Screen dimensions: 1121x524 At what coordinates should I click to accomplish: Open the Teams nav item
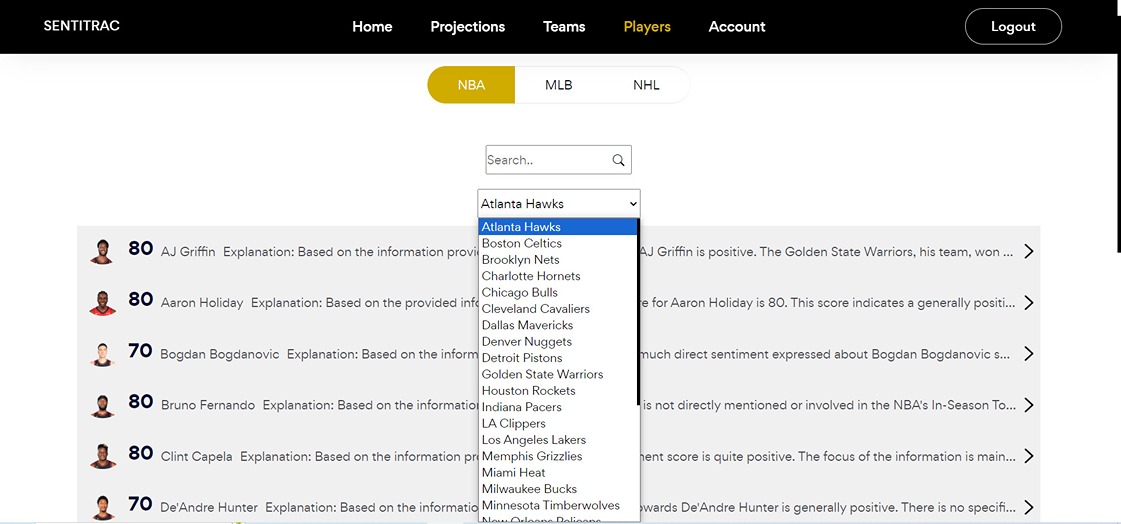tap(564, 26)
